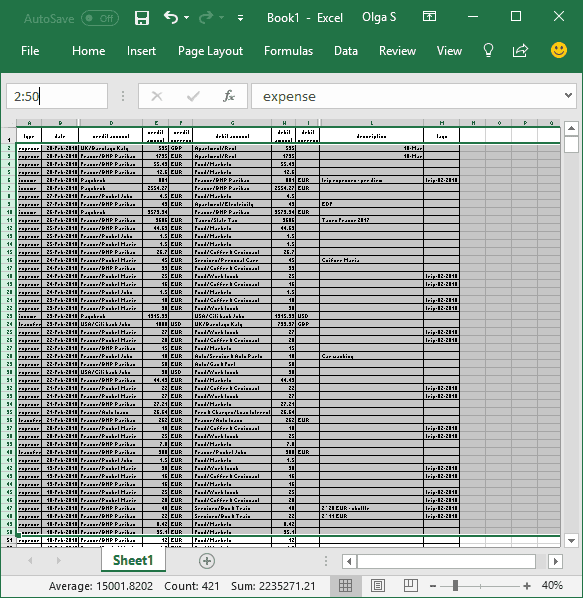This screenshot has height=598, width=583.
Task: Open the Page Layout tab
Action: click(210, 51)
